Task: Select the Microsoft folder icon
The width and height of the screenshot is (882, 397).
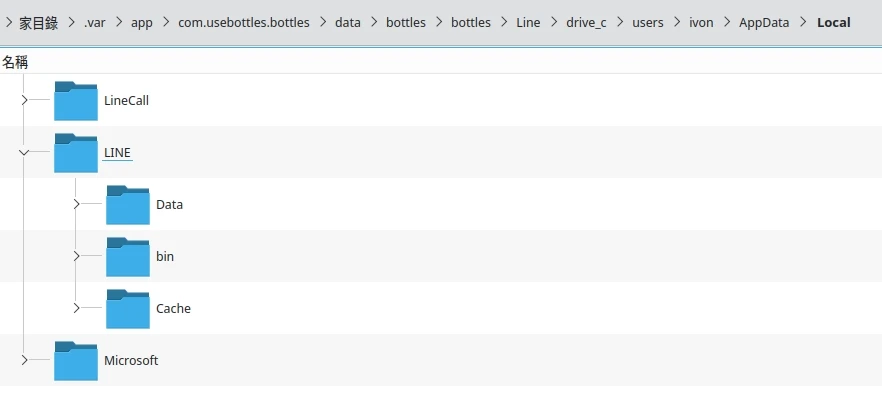Action: [76, 361]
